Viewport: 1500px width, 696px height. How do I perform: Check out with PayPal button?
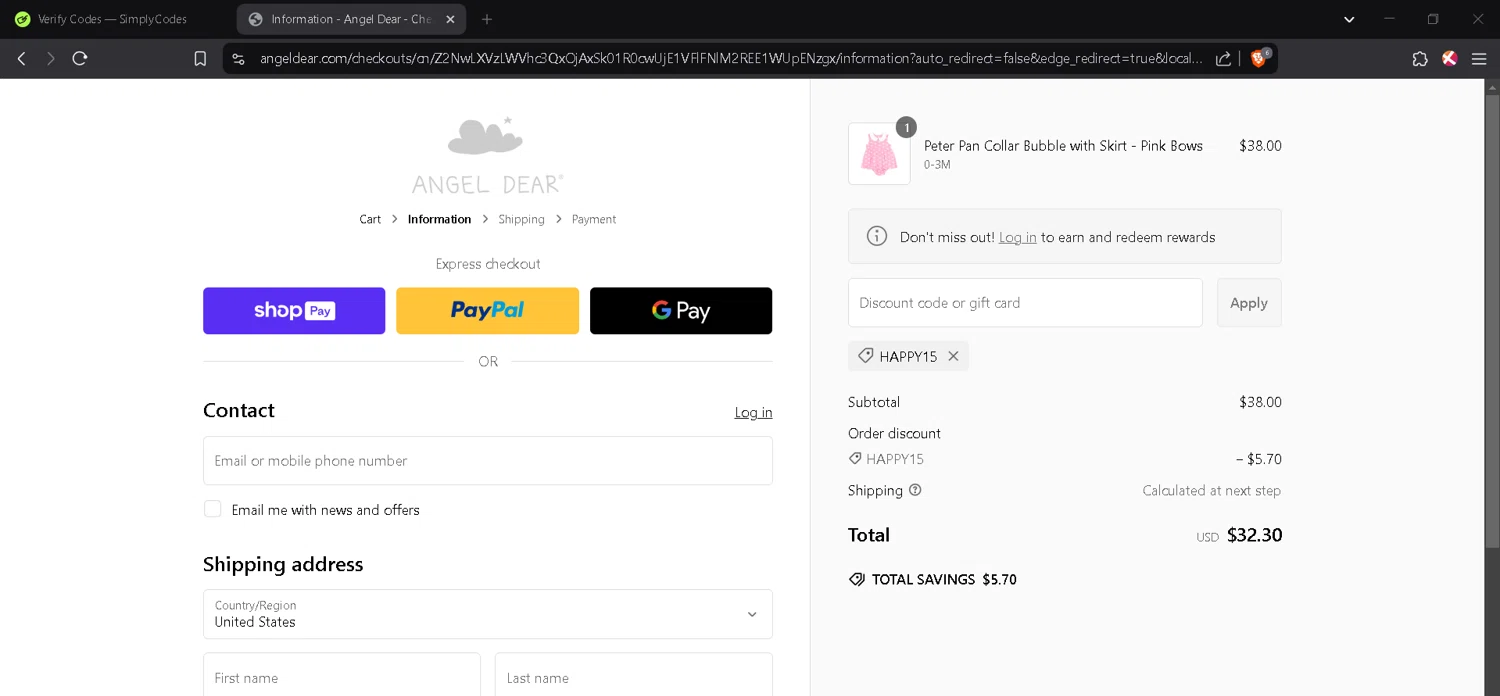coord(487,311)
